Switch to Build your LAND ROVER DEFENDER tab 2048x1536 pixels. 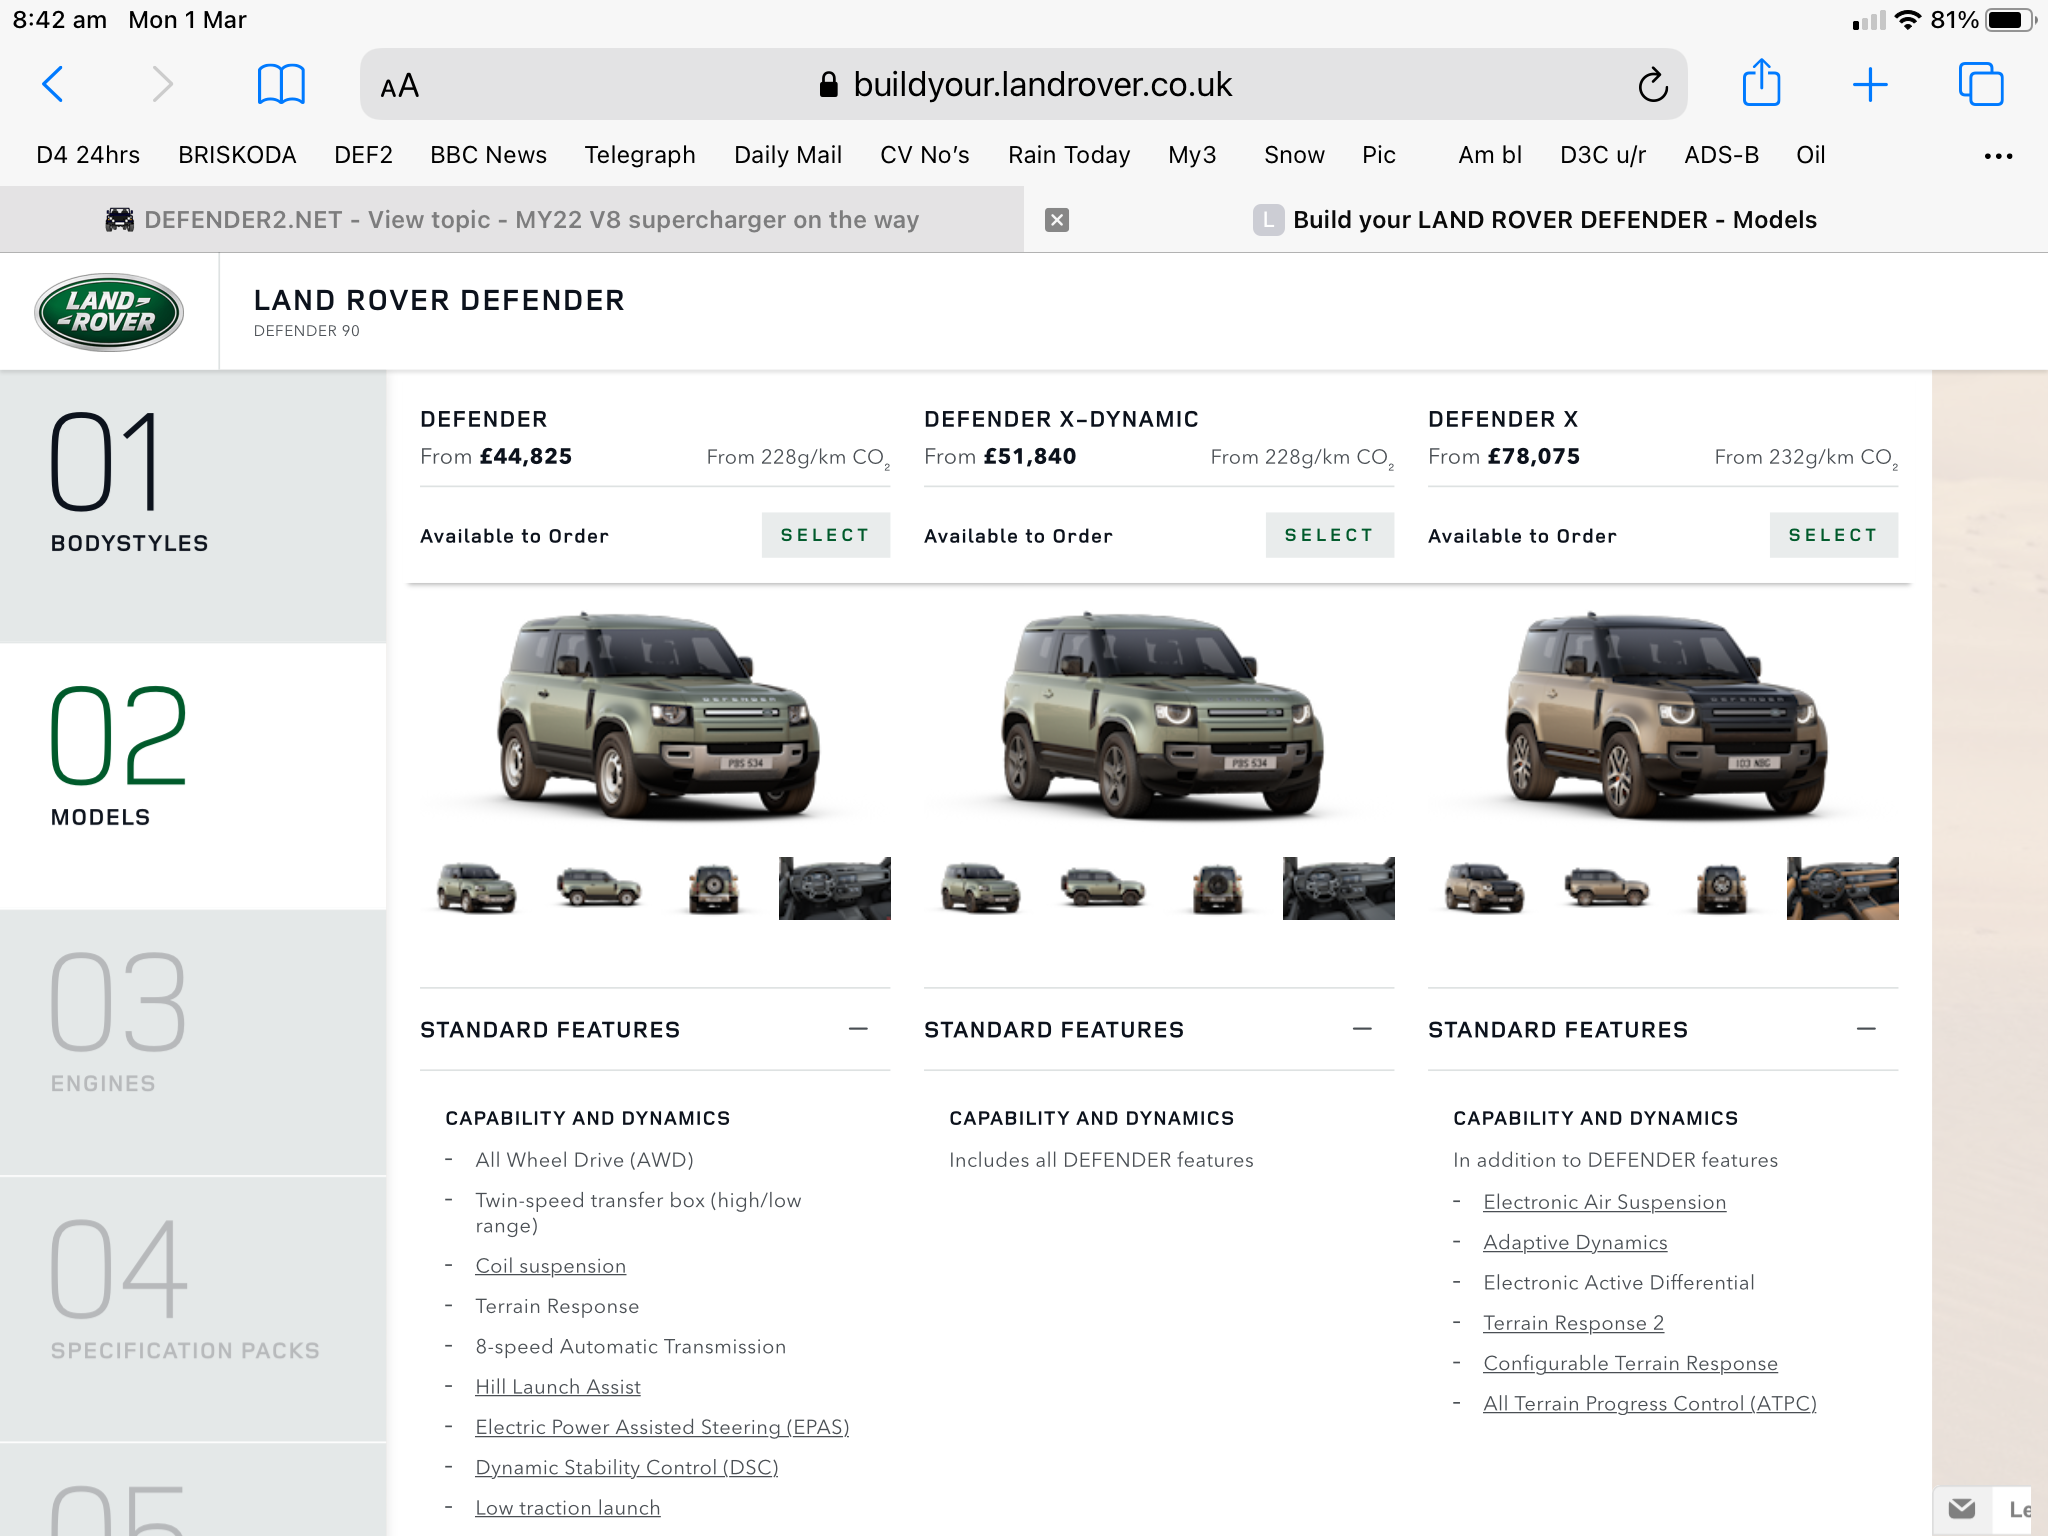coord(1535,220)
